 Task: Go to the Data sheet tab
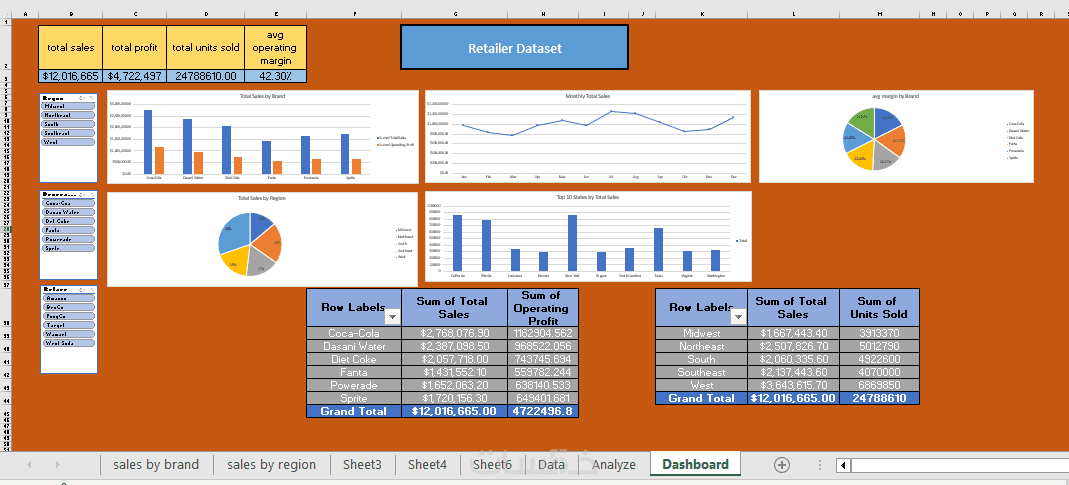(x=551, y=465)
